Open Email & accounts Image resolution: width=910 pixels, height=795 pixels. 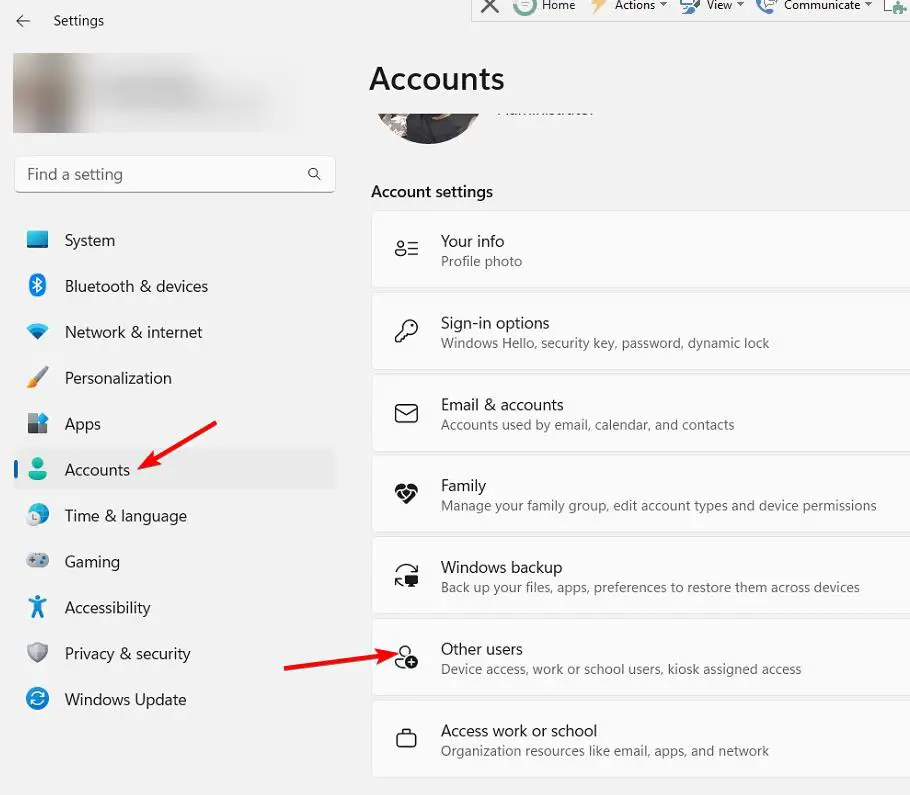pos(641,413)
